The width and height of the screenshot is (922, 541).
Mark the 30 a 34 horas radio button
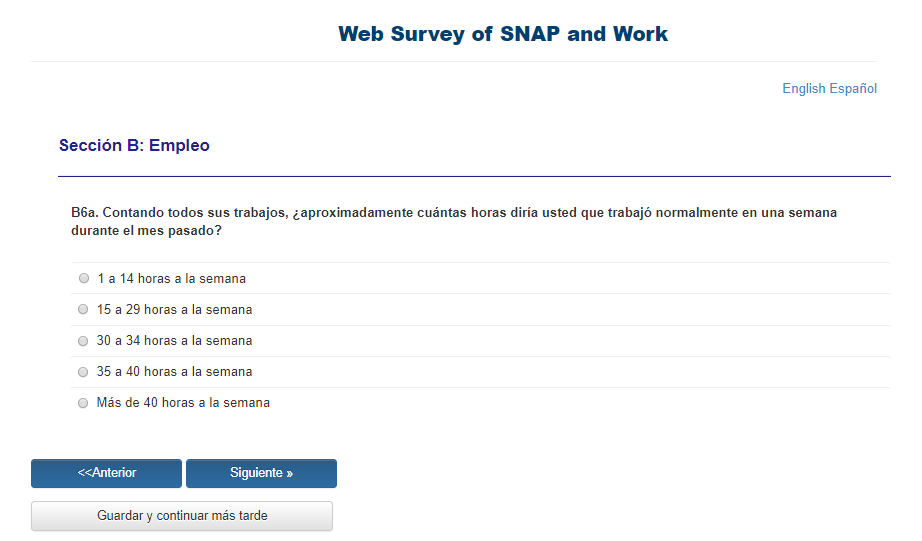[x=84, y=341]
